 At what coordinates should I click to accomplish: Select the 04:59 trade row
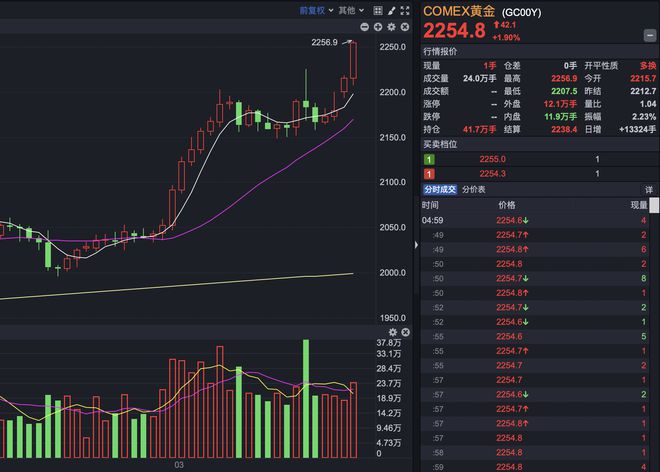click(534, 220)
